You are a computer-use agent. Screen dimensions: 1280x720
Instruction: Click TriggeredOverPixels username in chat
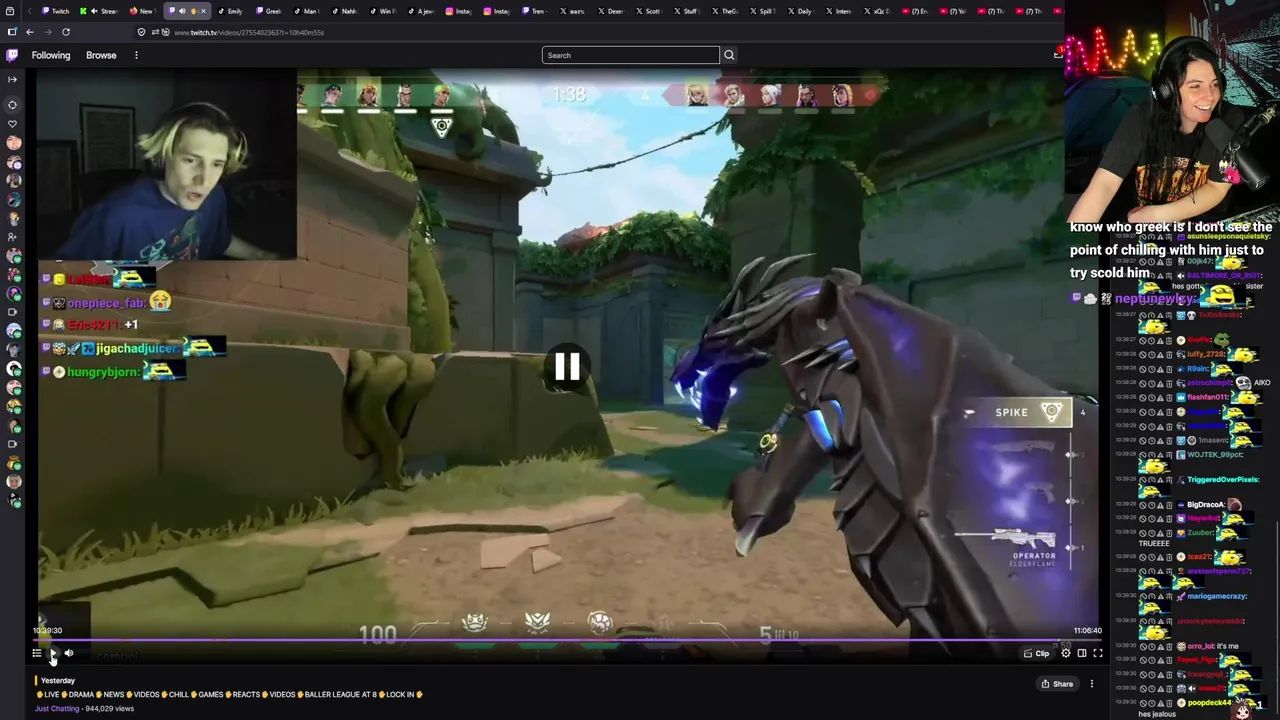tap(1223, 480)
